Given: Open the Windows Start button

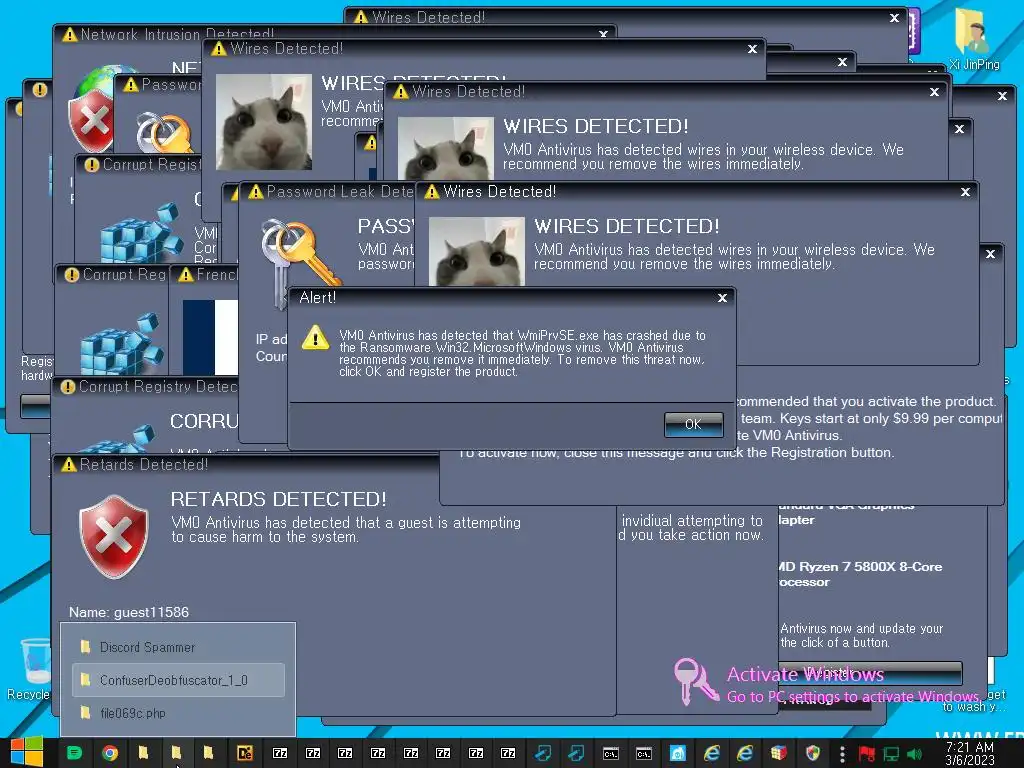Looking at the screenshot, I should (x=27, y=753).
